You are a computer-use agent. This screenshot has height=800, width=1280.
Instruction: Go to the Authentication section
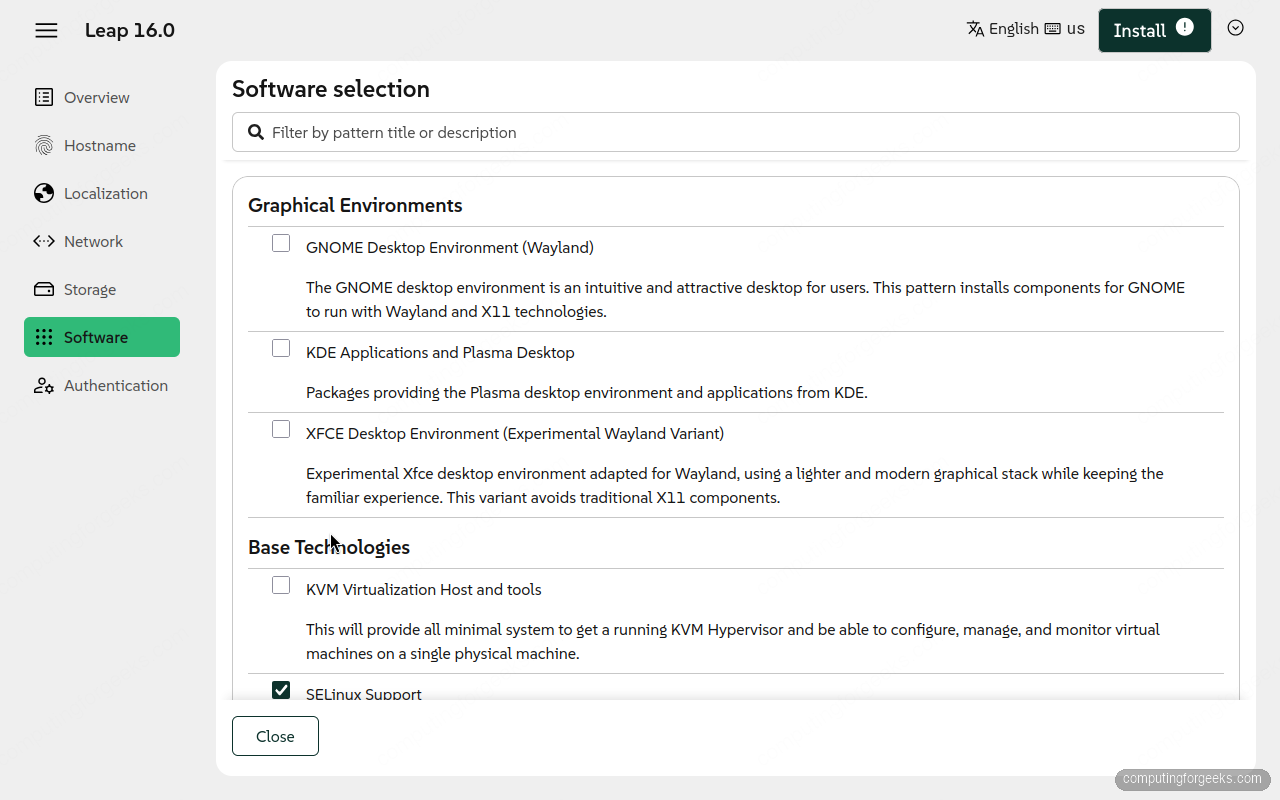(102, 385)
